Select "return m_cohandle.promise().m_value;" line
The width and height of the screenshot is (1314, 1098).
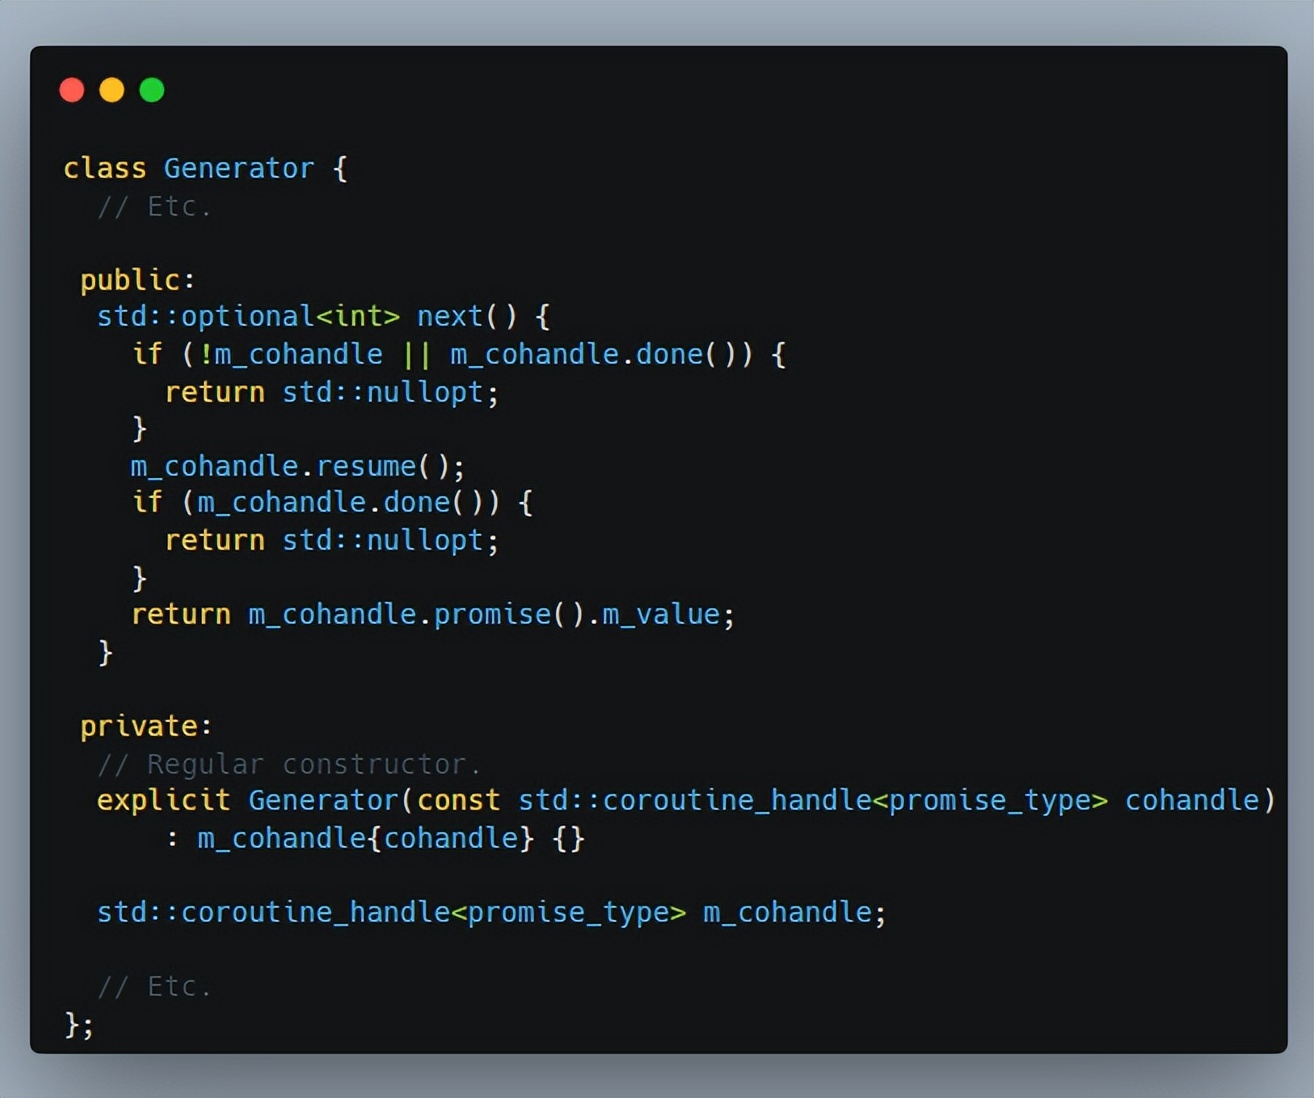point(433,614)
